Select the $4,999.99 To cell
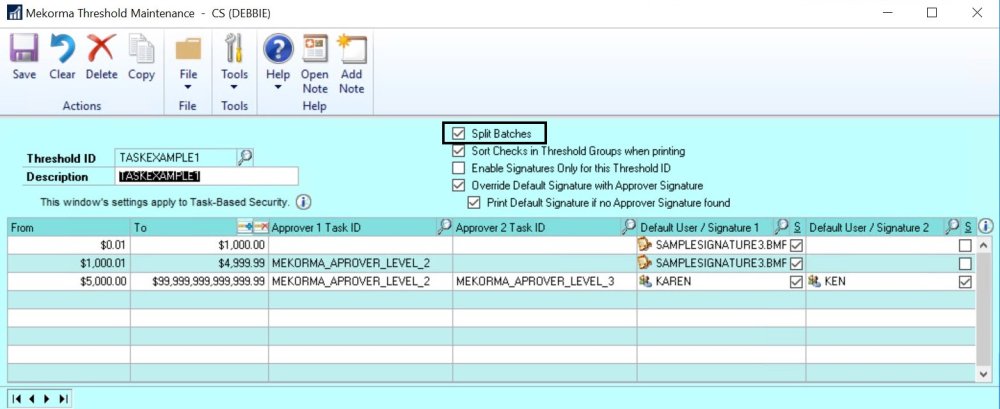 (x=199, y=263)
